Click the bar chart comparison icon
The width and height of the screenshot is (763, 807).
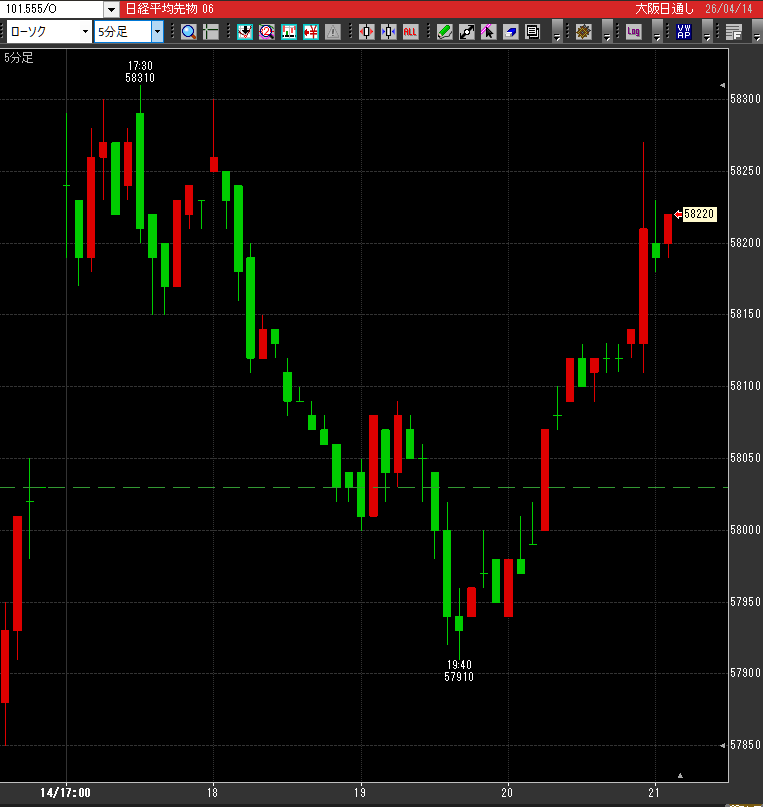(x=289, y=32)
